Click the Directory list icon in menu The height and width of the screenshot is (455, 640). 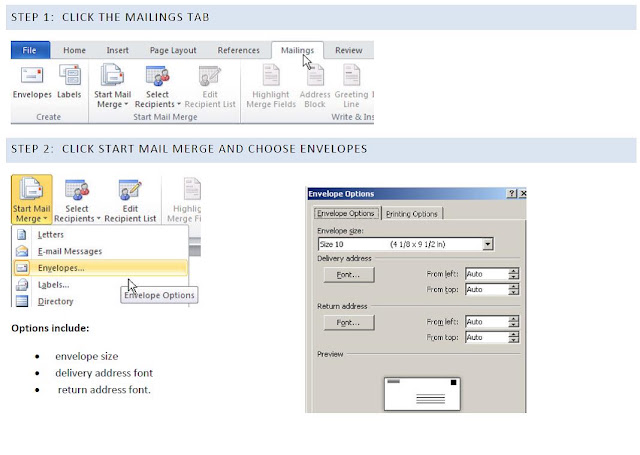(22, 301)
